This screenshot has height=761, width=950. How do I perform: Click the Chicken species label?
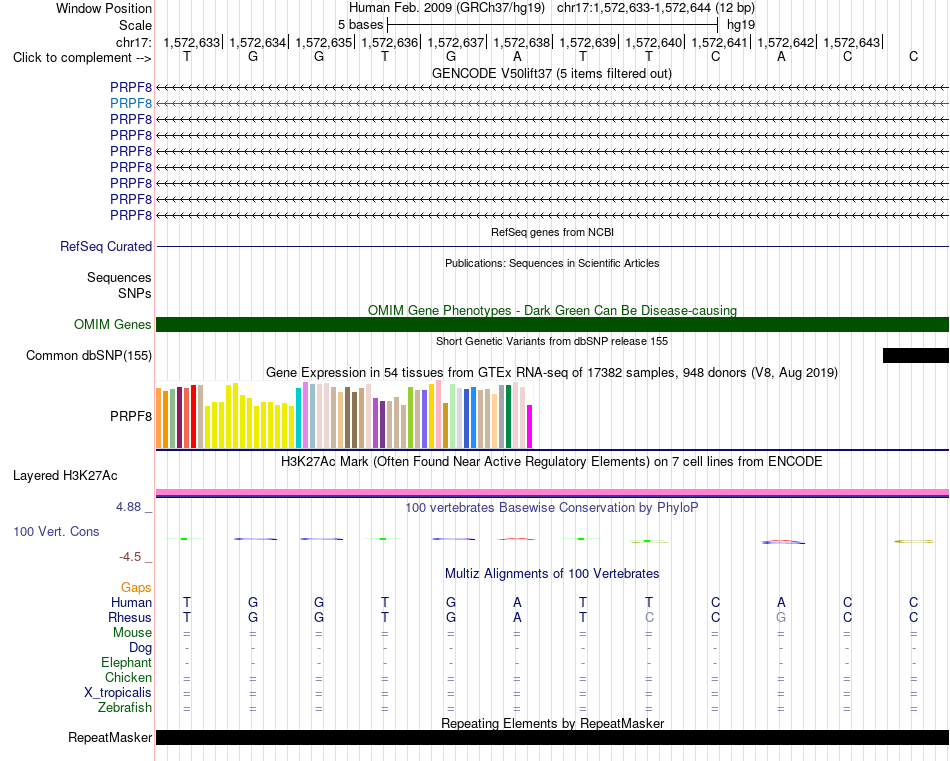tap(128, 677)
